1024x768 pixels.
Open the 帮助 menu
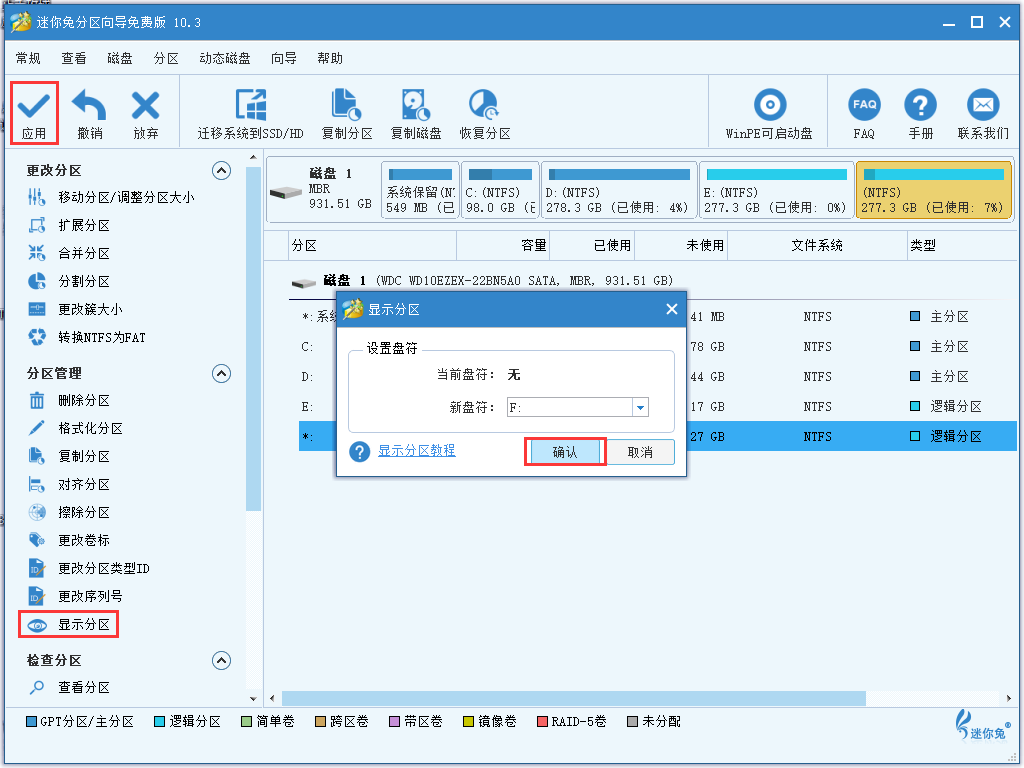click(x=330, y=59)
